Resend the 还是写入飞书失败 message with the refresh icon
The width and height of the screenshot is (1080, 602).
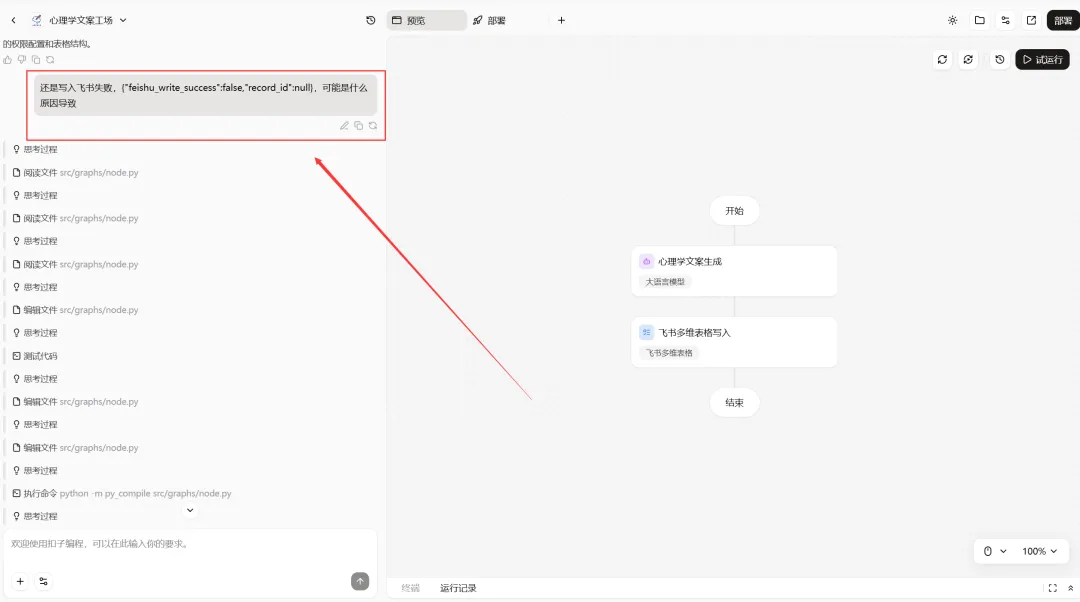tap(373, 125)
